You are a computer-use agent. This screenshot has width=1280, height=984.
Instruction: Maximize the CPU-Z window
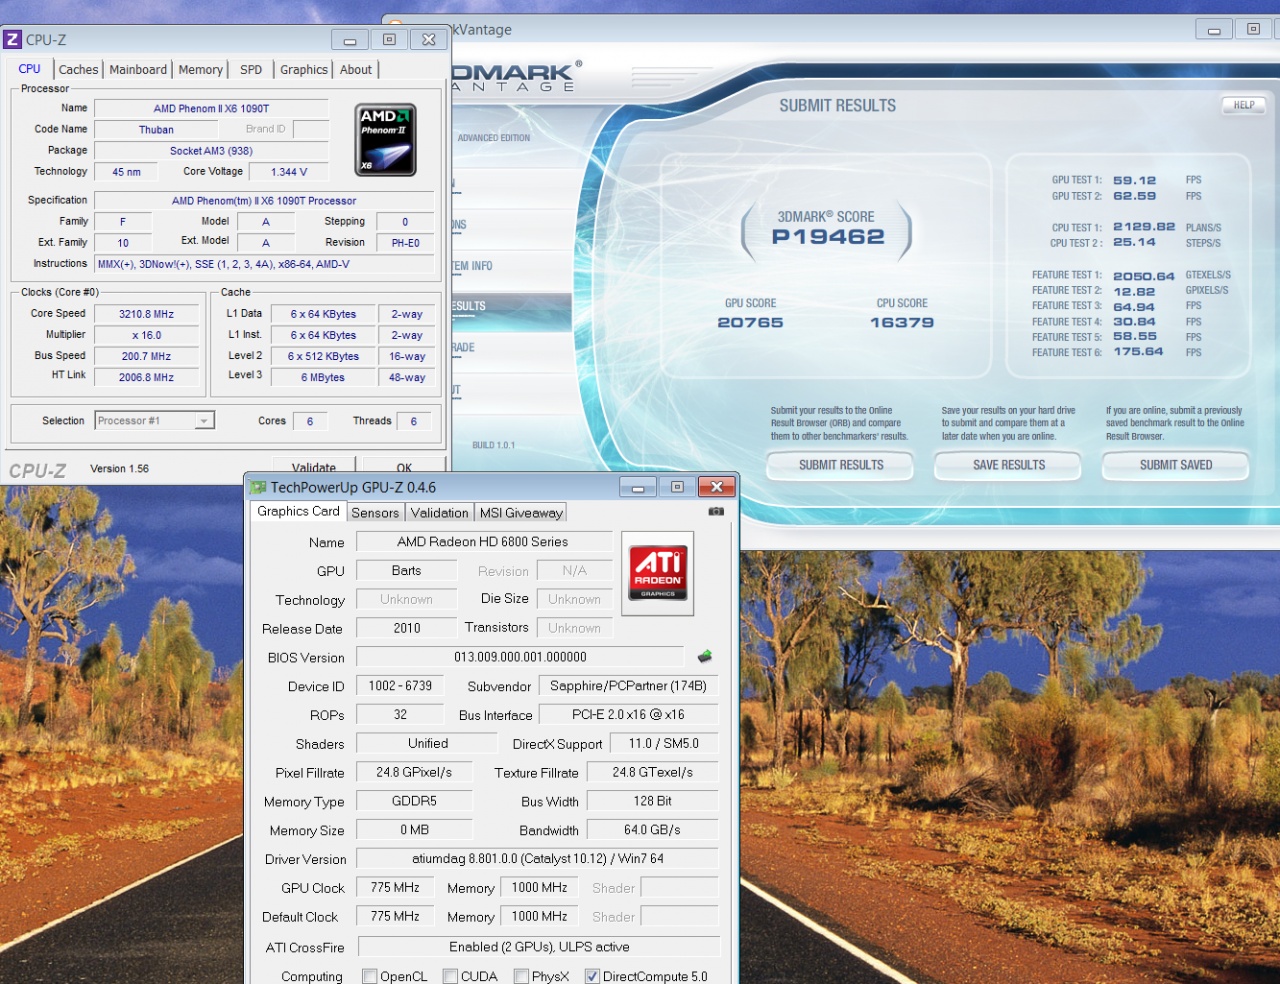[x=389, y=40]
